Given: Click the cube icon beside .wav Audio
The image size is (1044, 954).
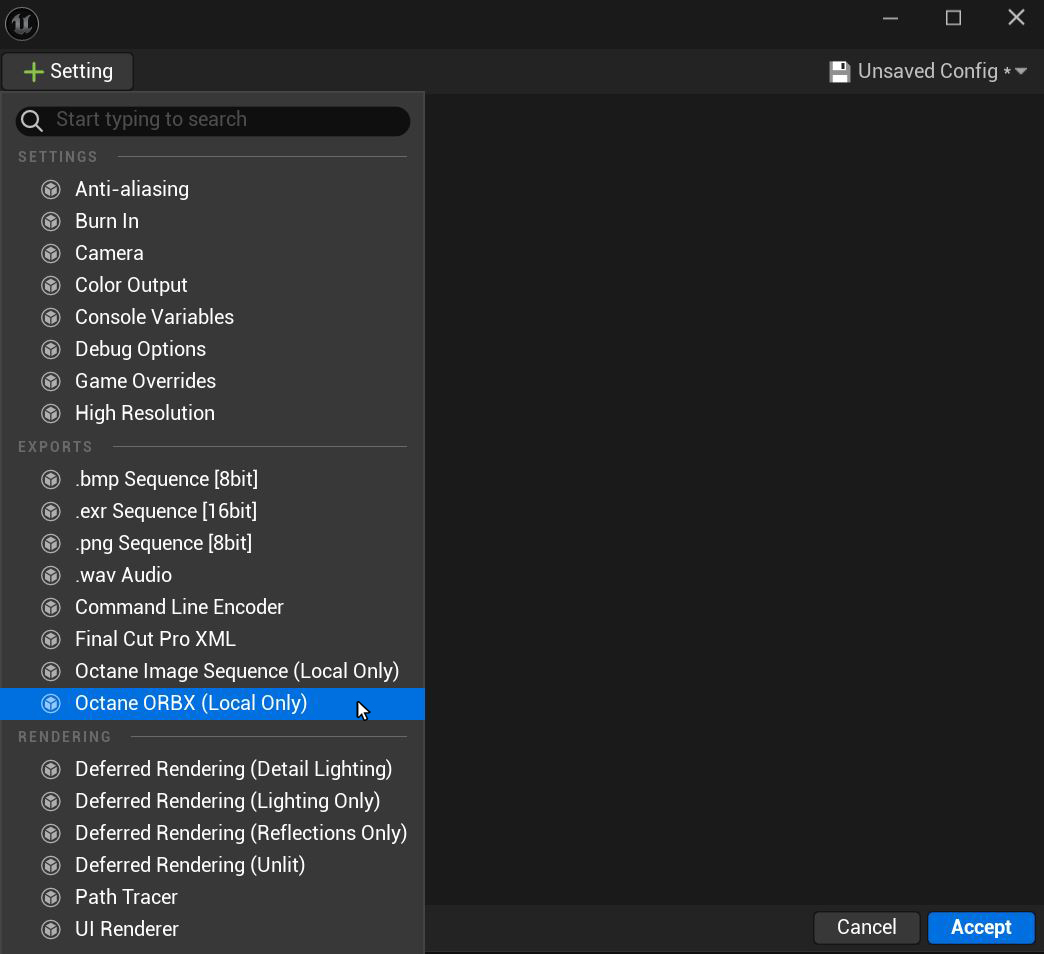Looking at the screenshot, I should (x=51, y=575).
